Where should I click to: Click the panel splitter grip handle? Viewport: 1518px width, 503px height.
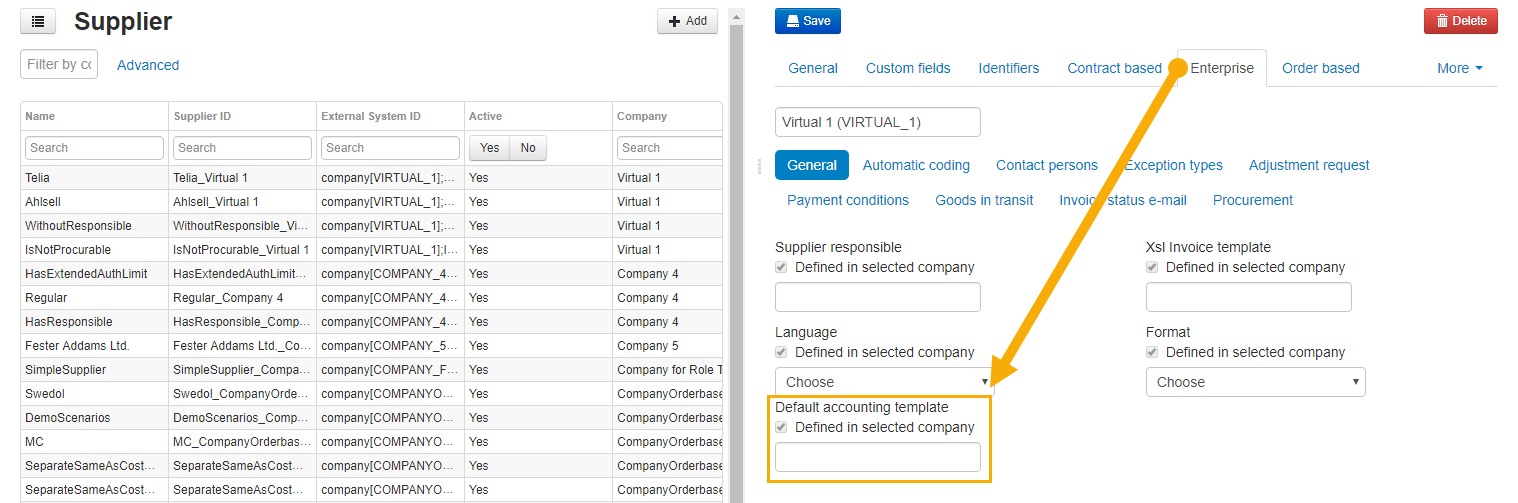click(759, 165)
